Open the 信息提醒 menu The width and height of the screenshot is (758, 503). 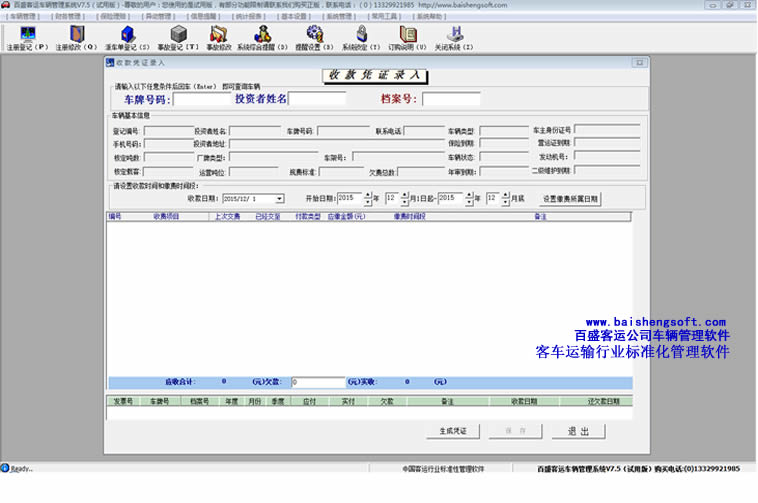(x=204, y=16)
